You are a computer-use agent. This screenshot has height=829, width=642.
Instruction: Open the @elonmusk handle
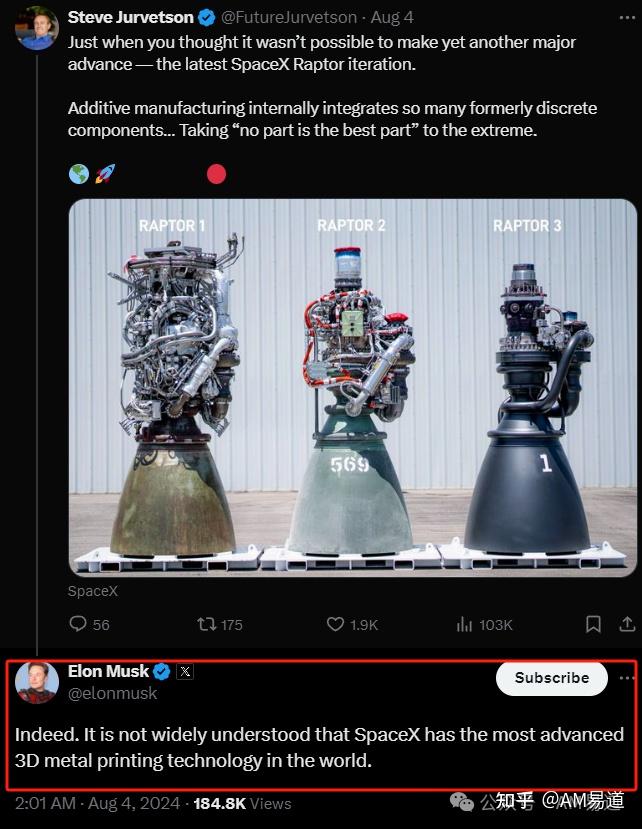[113, 693]
